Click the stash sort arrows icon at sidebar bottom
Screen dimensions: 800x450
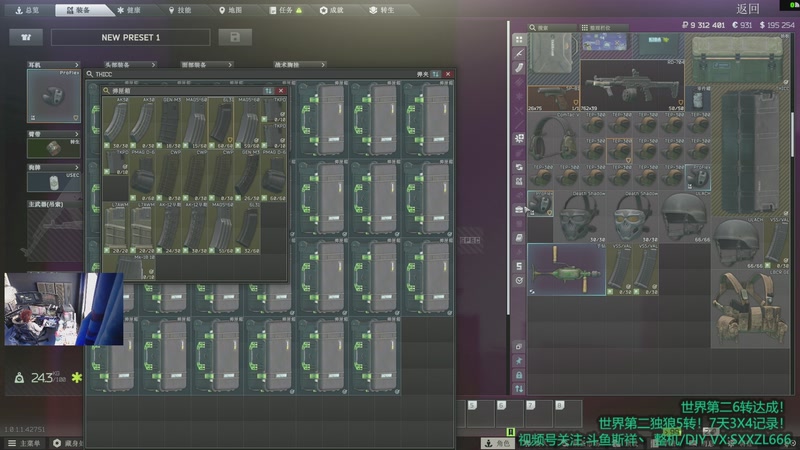tap(519, 389)
